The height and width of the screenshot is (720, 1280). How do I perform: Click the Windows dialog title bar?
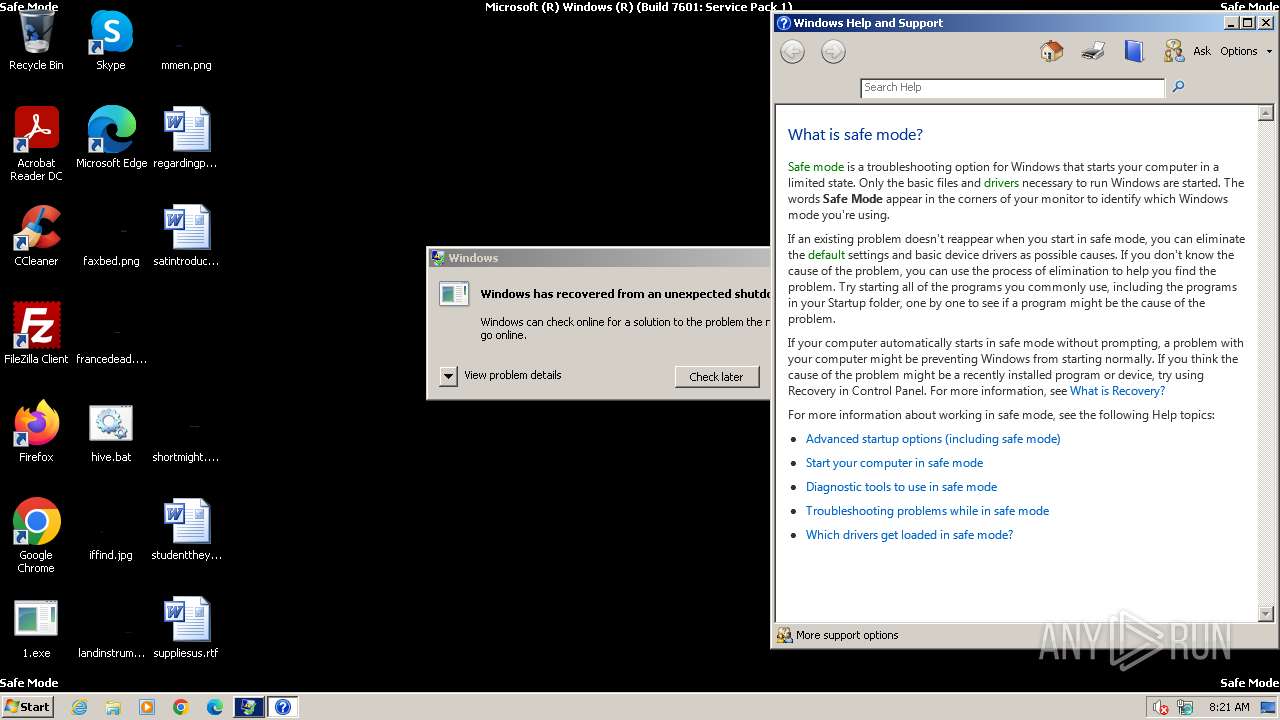600,258
